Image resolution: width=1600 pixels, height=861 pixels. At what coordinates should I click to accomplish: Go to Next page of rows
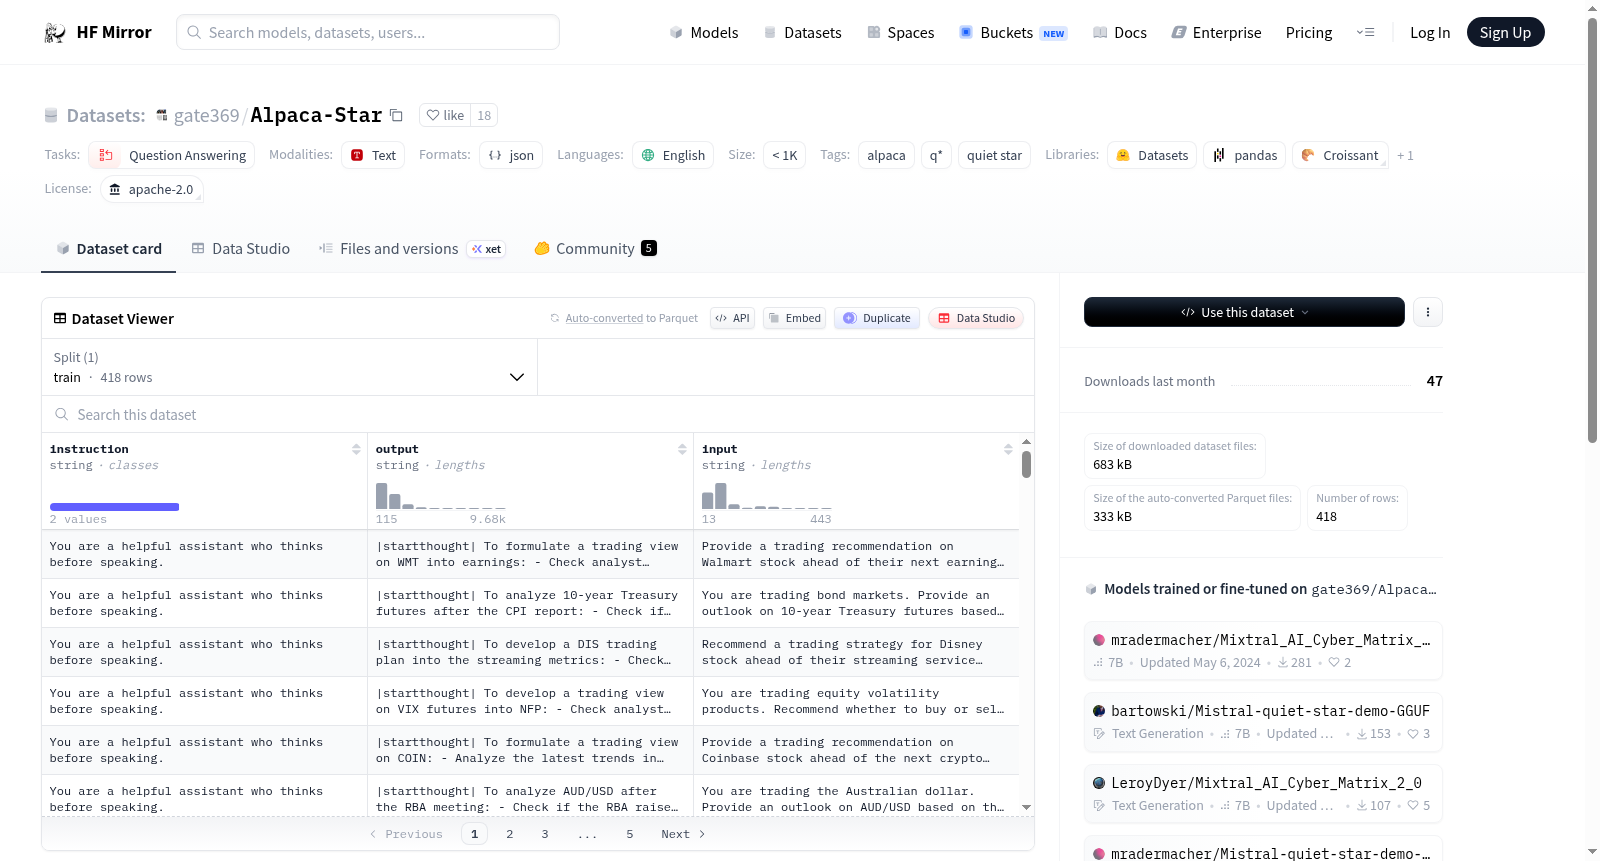click(683, 834)
